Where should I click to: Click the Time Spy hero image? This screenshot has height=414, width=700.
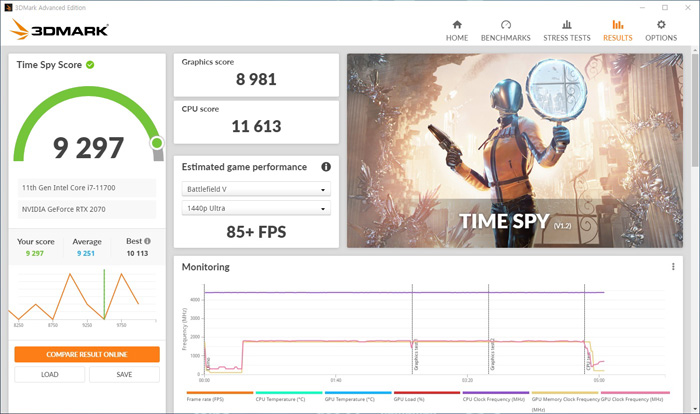pyautogui.click(x=515, y=151)
